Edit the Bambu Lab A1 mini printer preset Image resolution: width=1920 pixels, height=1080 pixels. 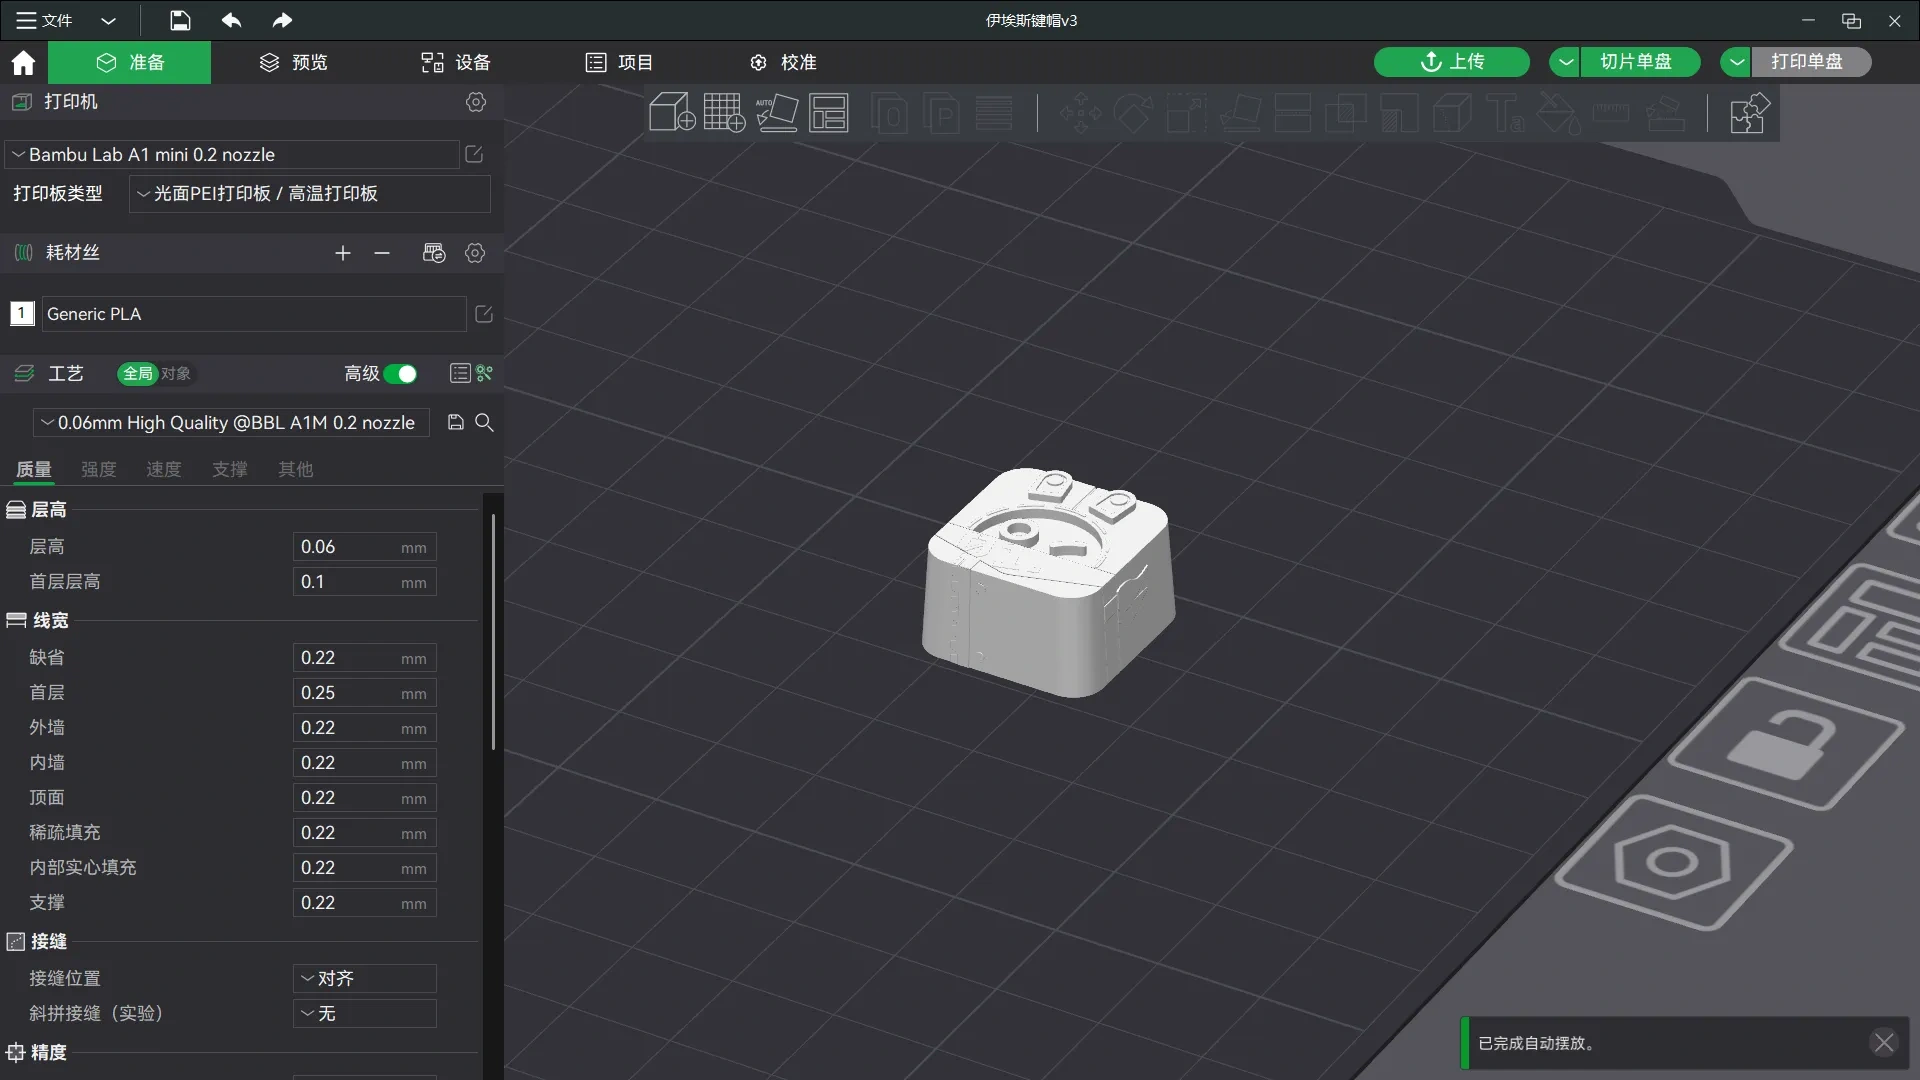(474, 154)
